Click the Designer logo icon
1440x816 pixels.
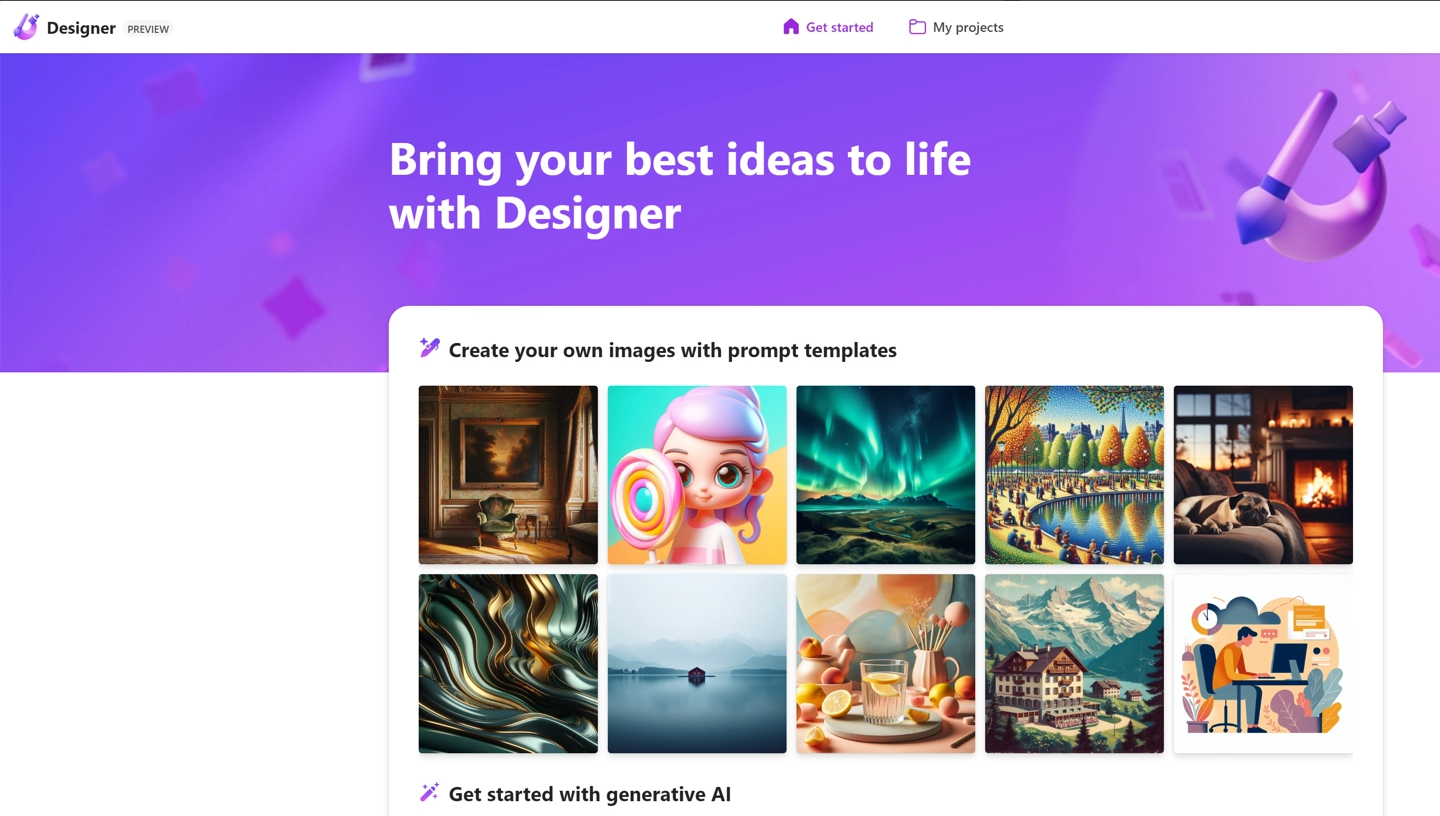click(26, 27)
